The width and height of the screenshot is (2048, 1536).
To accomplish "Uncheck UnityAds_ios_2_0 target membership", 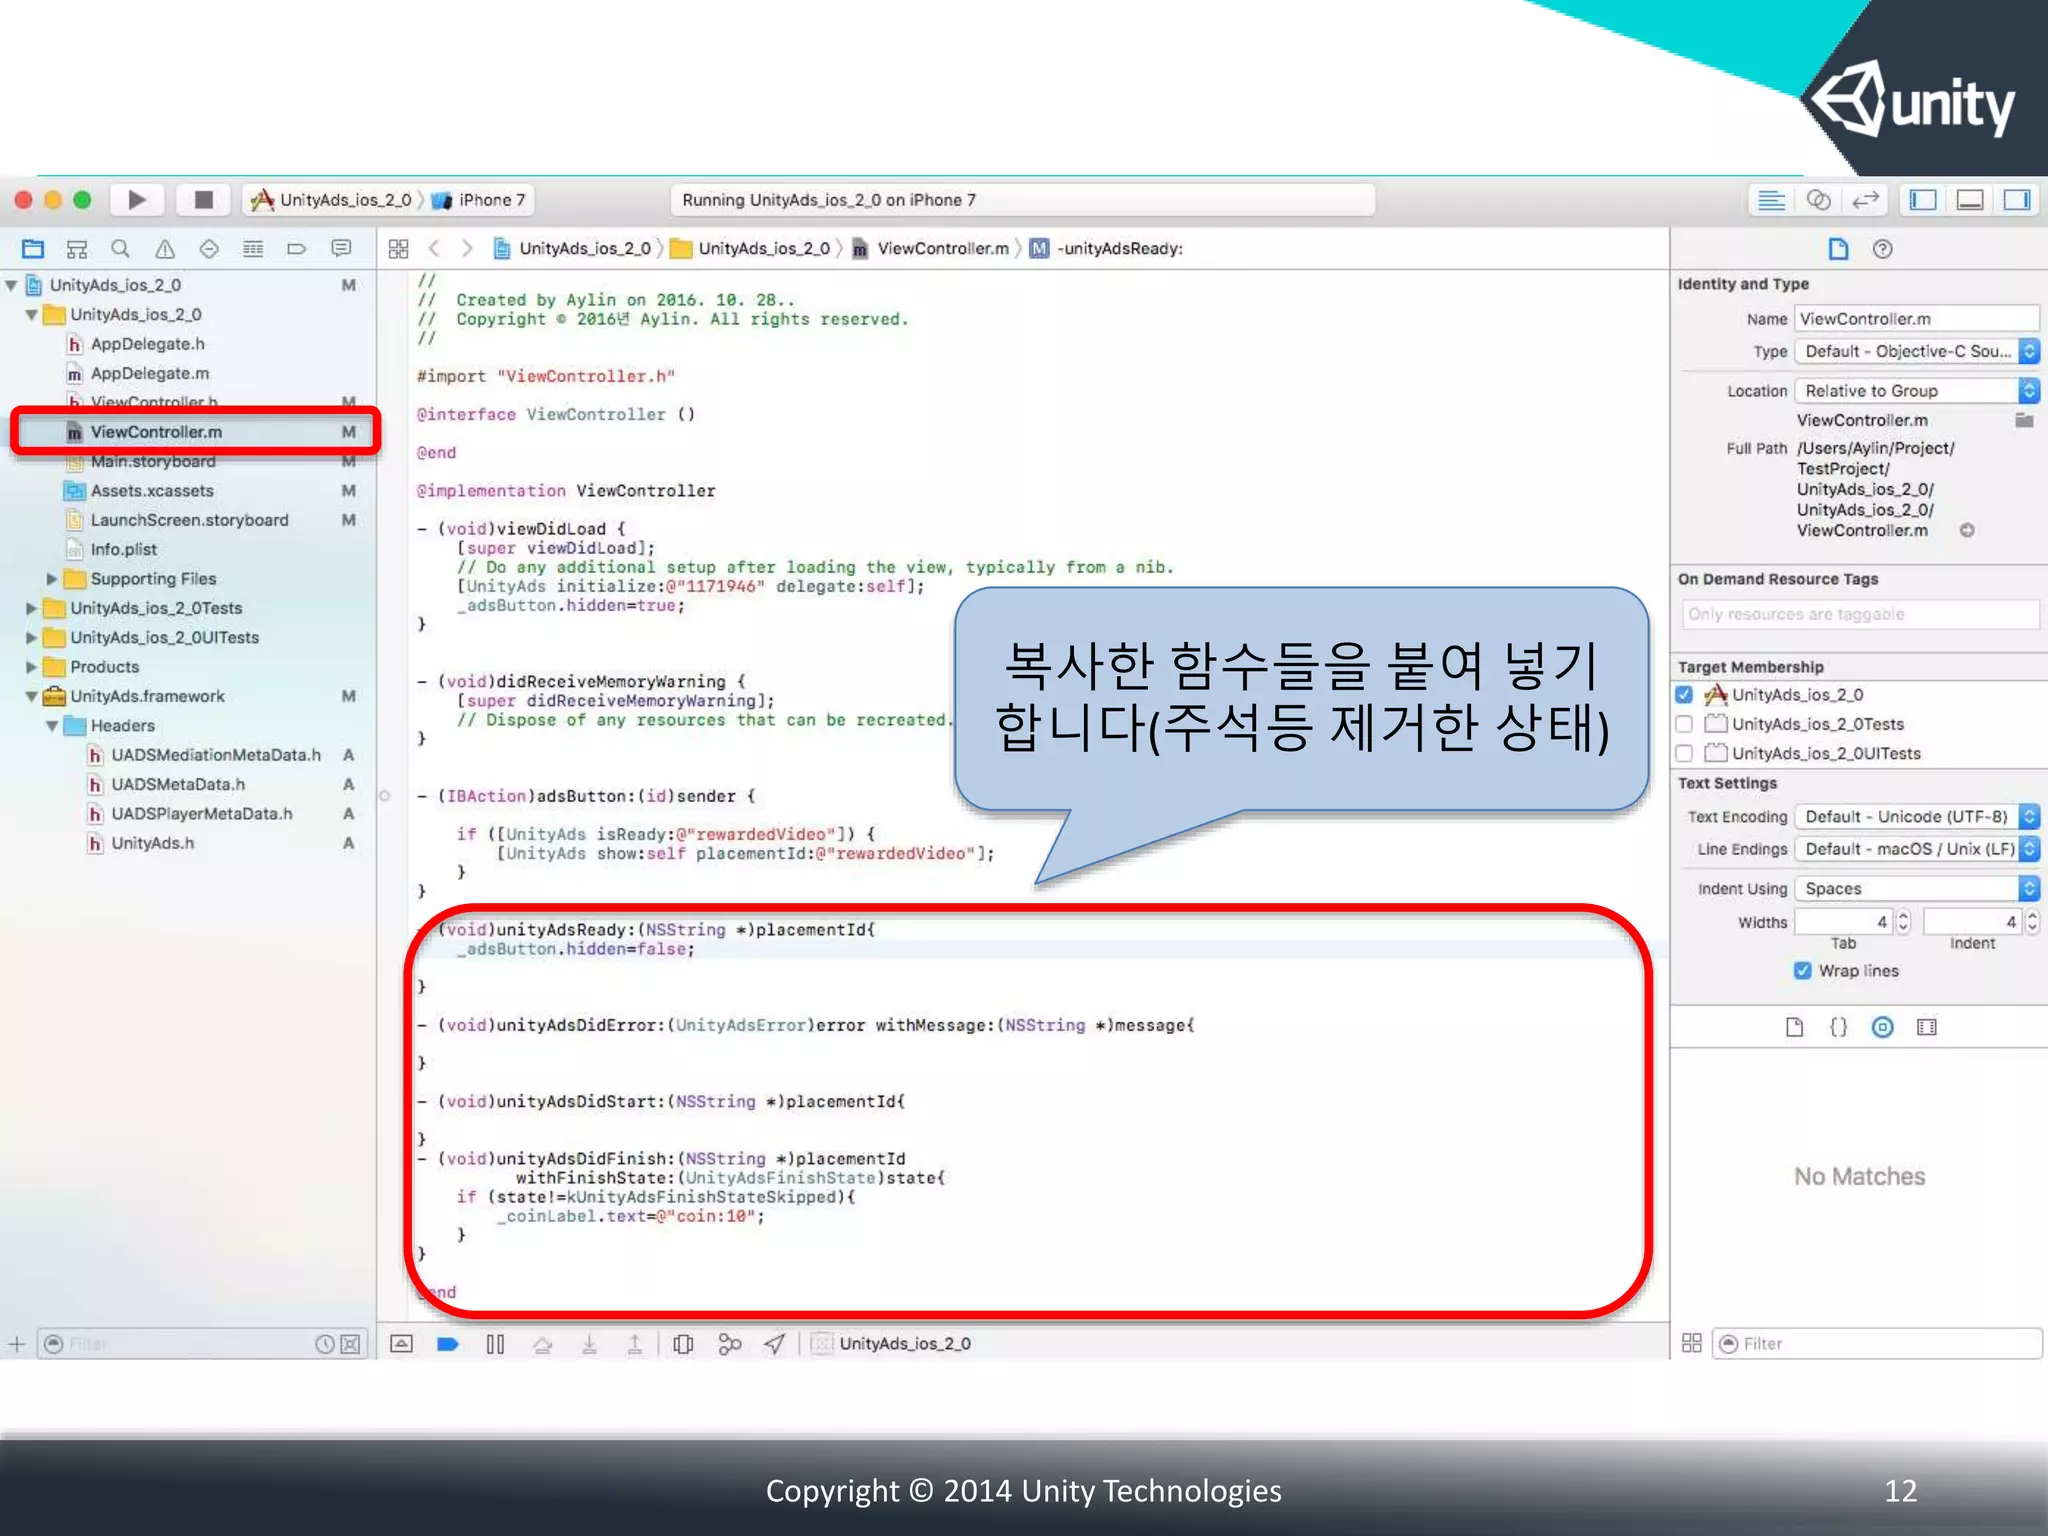I will (x=1684, y=694).
